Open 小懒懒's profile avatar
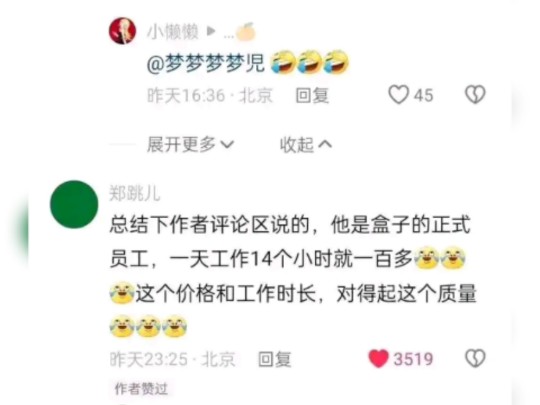 click(122, 31)
